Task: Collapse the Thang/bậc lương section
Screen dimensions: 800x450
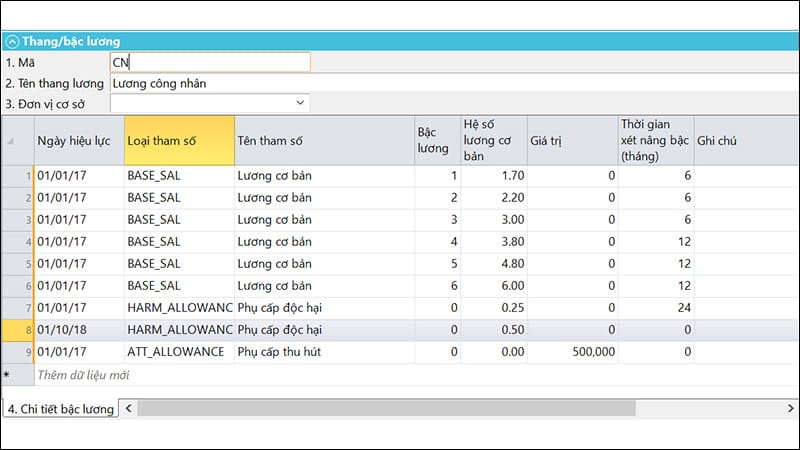Action: (x=12, y=41)
